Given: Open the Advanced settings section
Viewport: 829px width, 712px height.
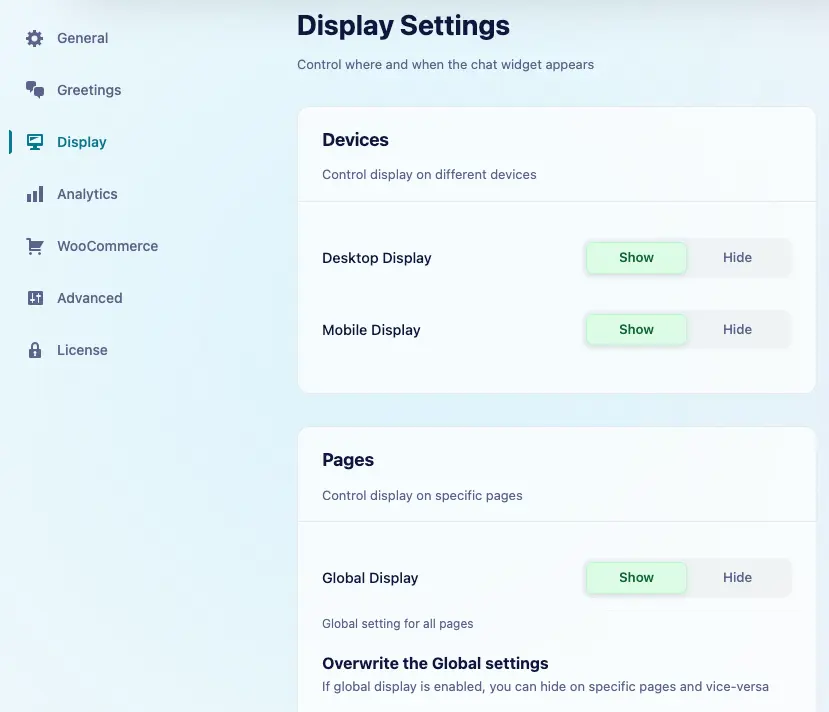Looking at the screenshot, I should pyautogui.click(x=89, y=298).
